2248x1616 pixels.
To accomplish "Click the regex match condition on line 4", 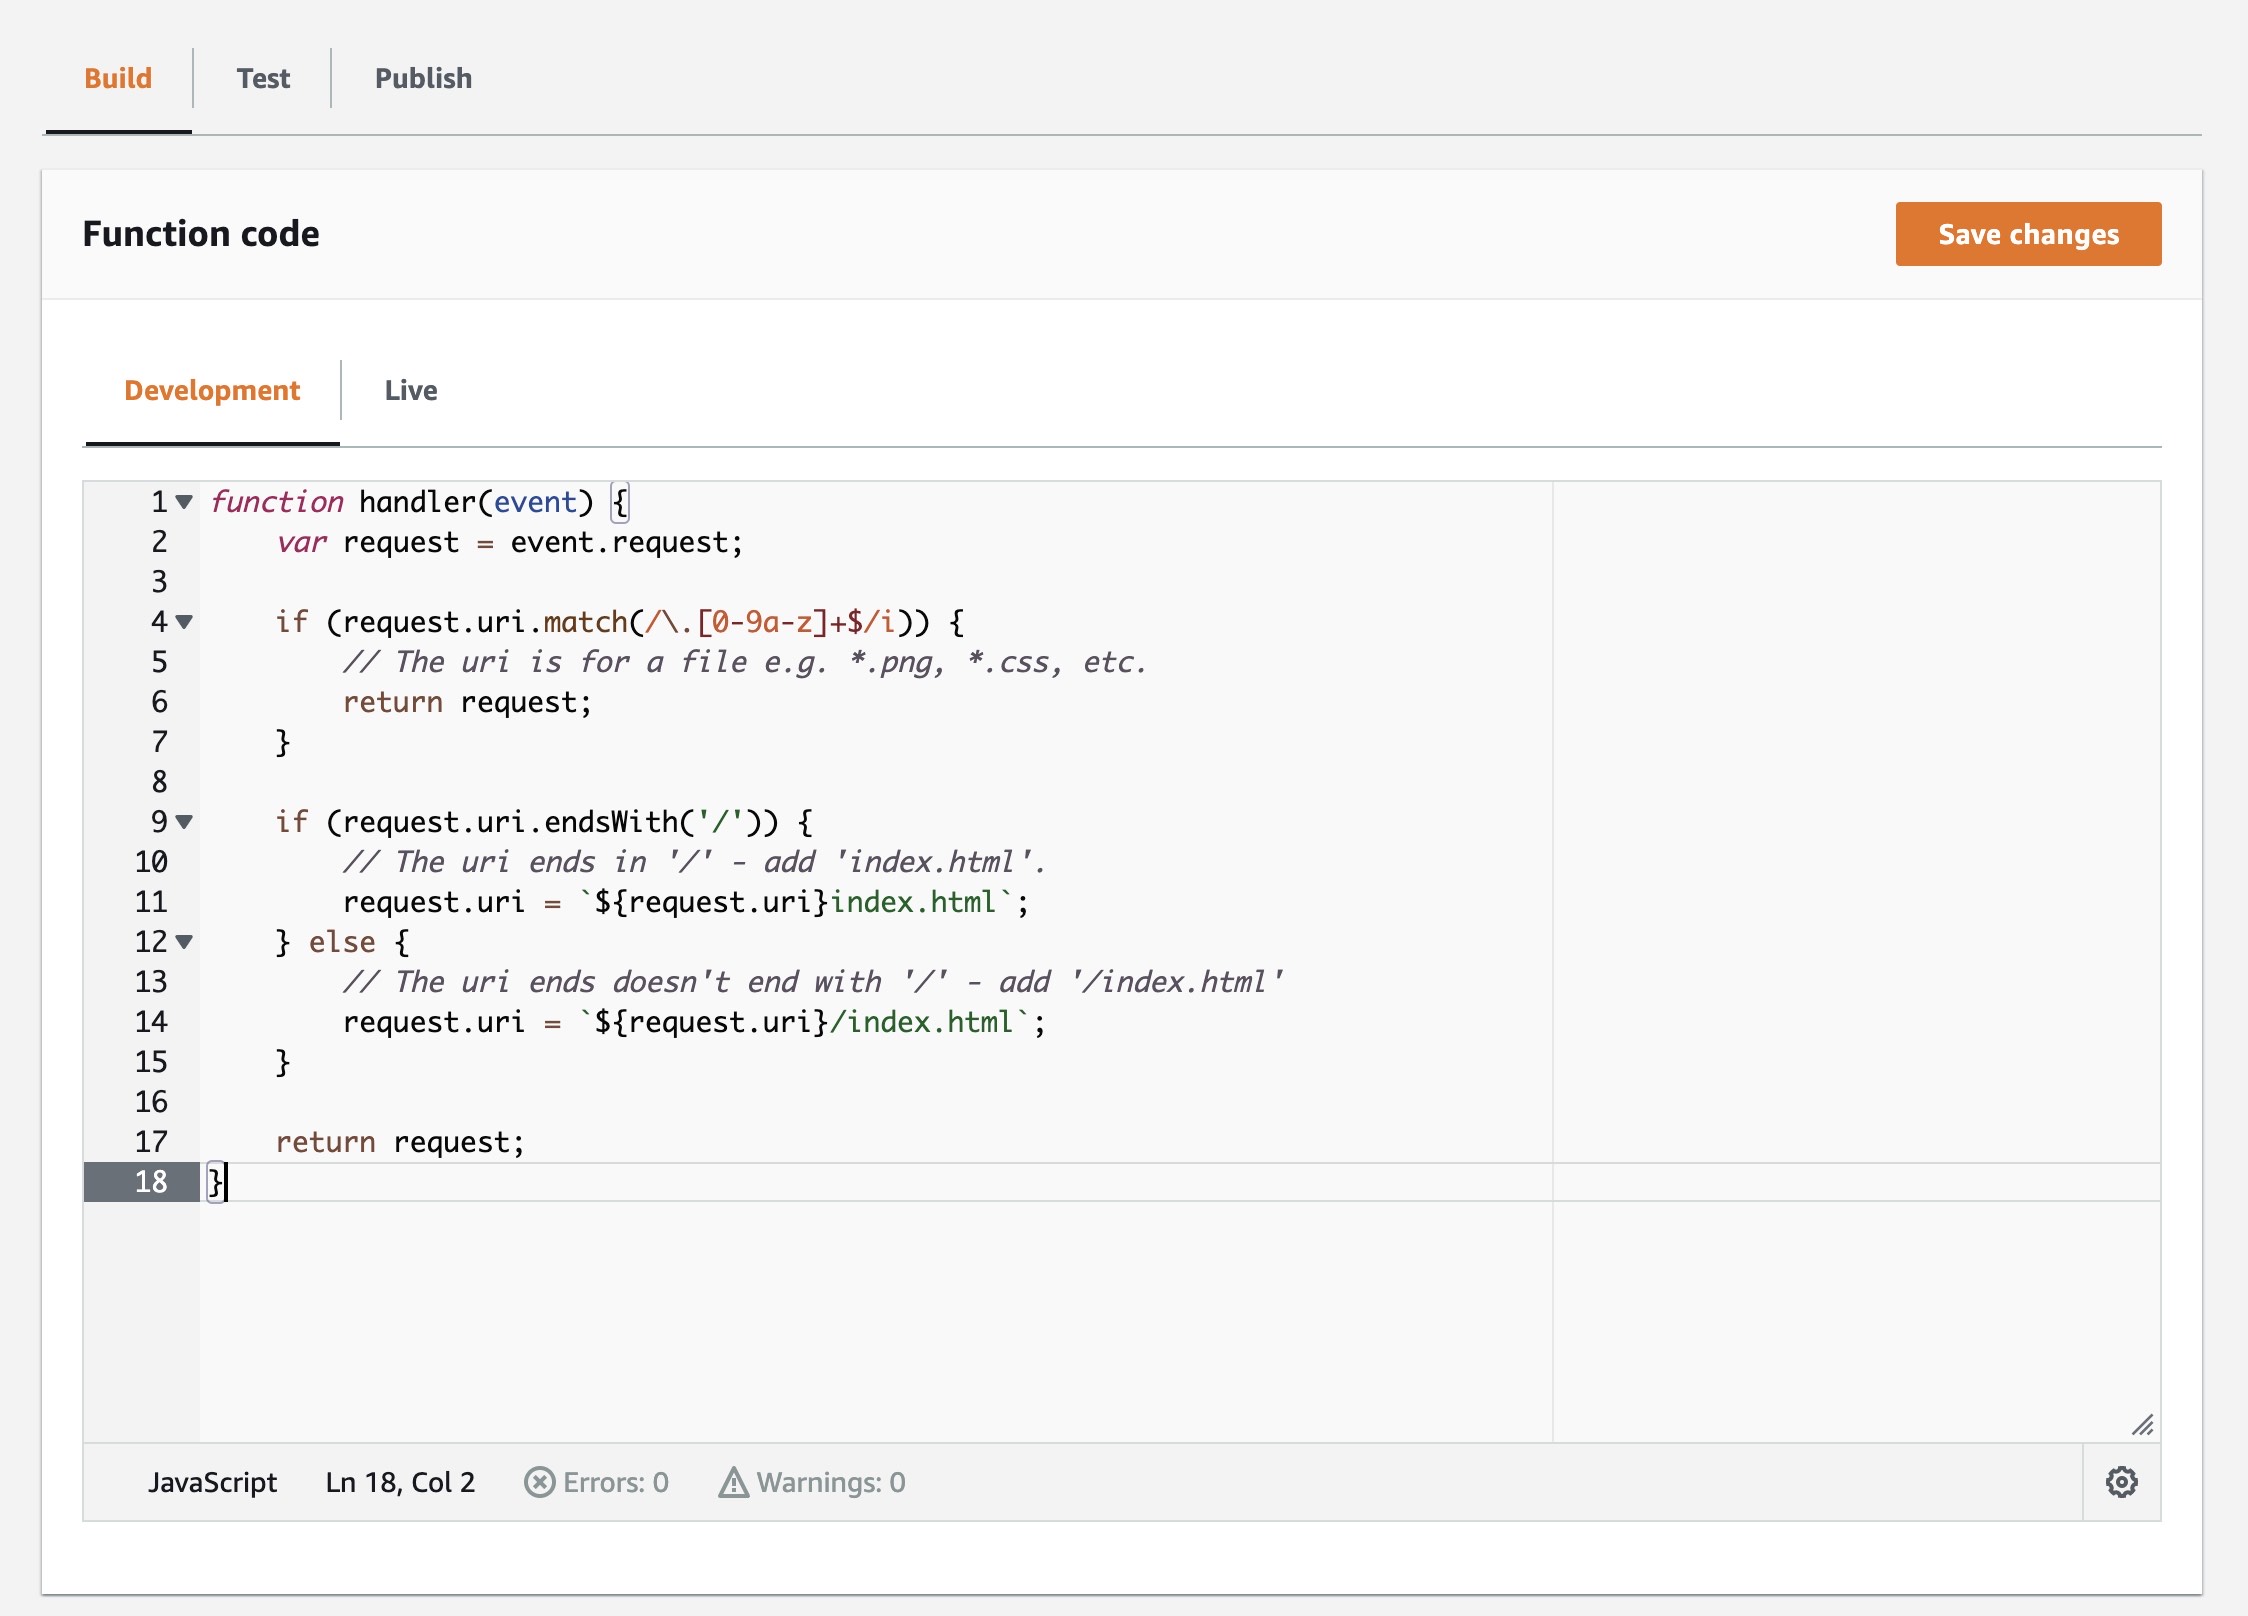I will (x=620, y=622).
